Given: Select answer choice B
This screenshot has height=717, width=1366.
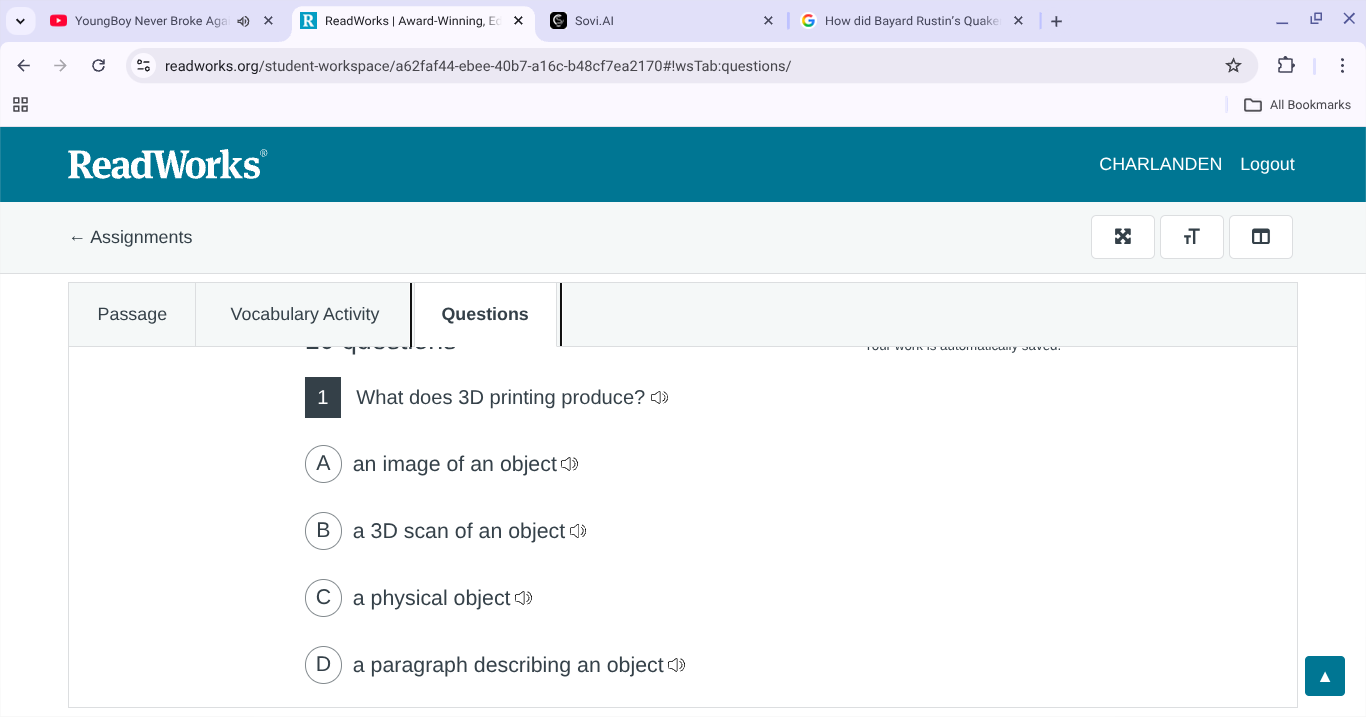Looking at the screenshot, I should click(x=323, y=531).
